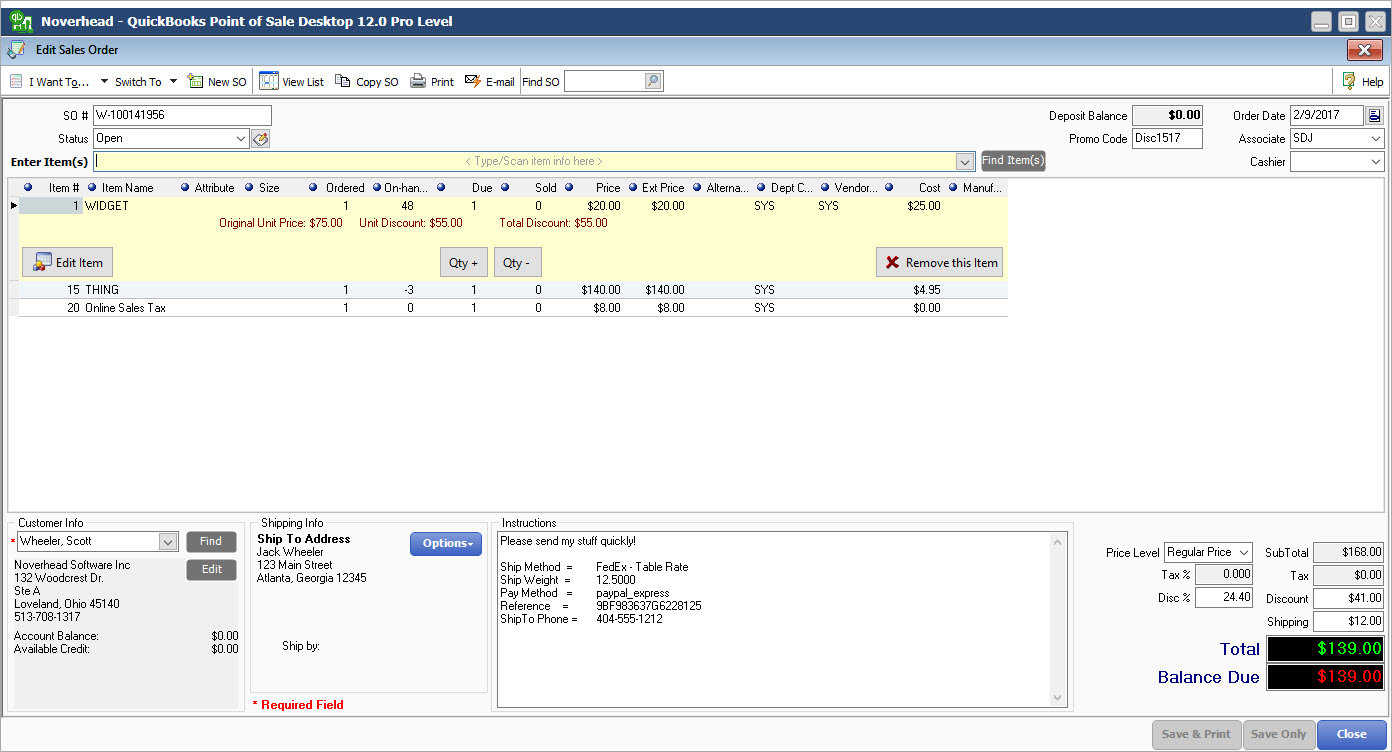Open the Shipping Info Options menu
Image resolution: width=1392 pixels, height=752 pixels.
446,543
